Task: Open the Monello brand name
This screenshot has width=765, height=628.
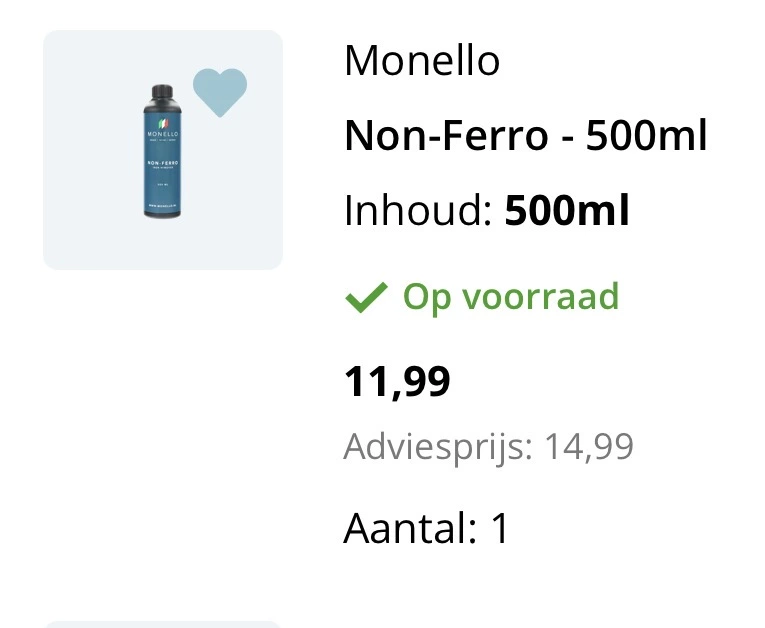Action: click(421, 61)
